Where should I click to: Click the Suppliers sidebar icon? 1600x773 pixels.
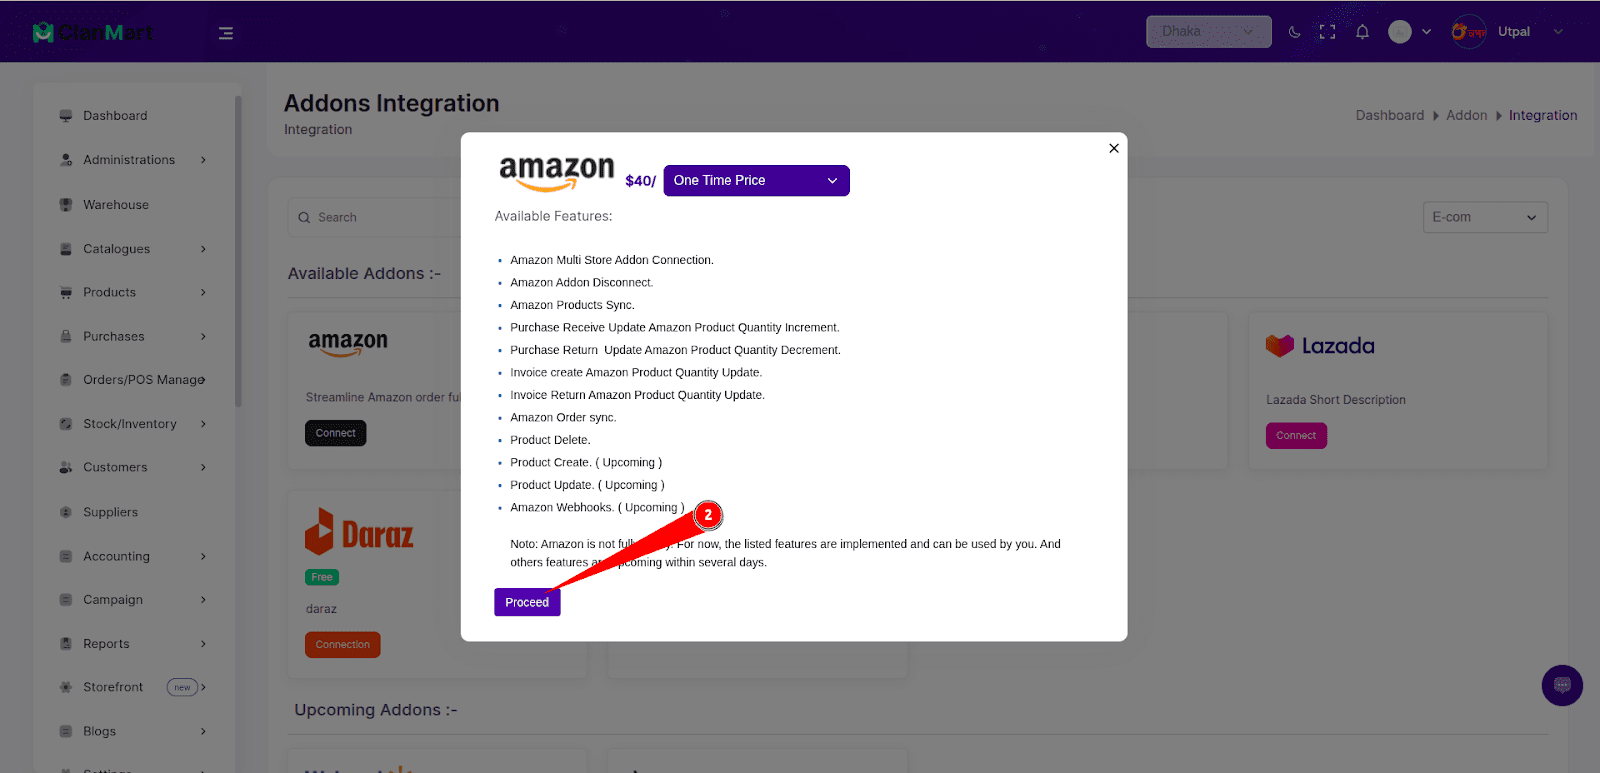(x=66, y=512)
